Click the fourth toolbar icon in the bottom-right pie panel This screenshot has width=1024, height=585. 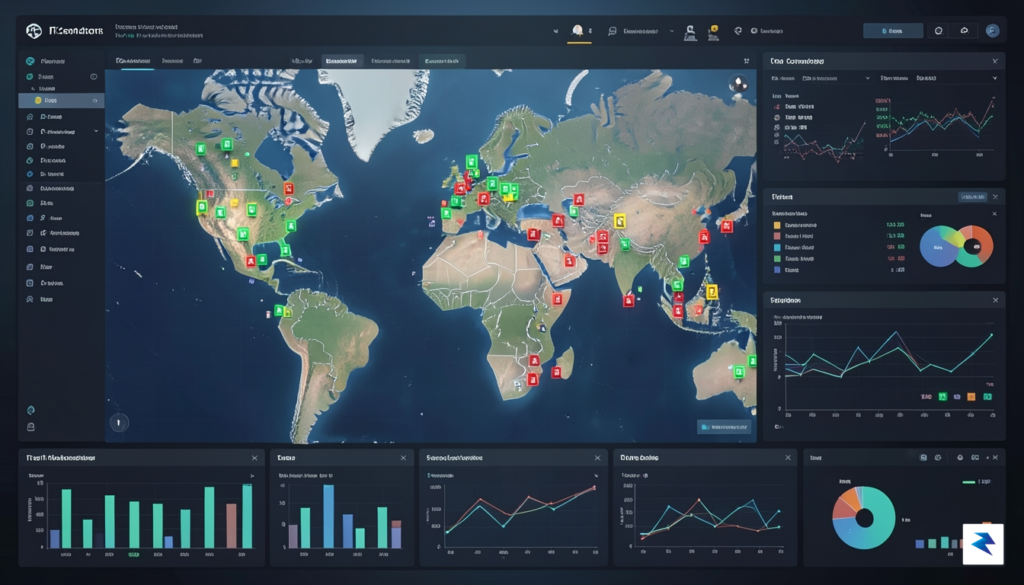(975, 458)
